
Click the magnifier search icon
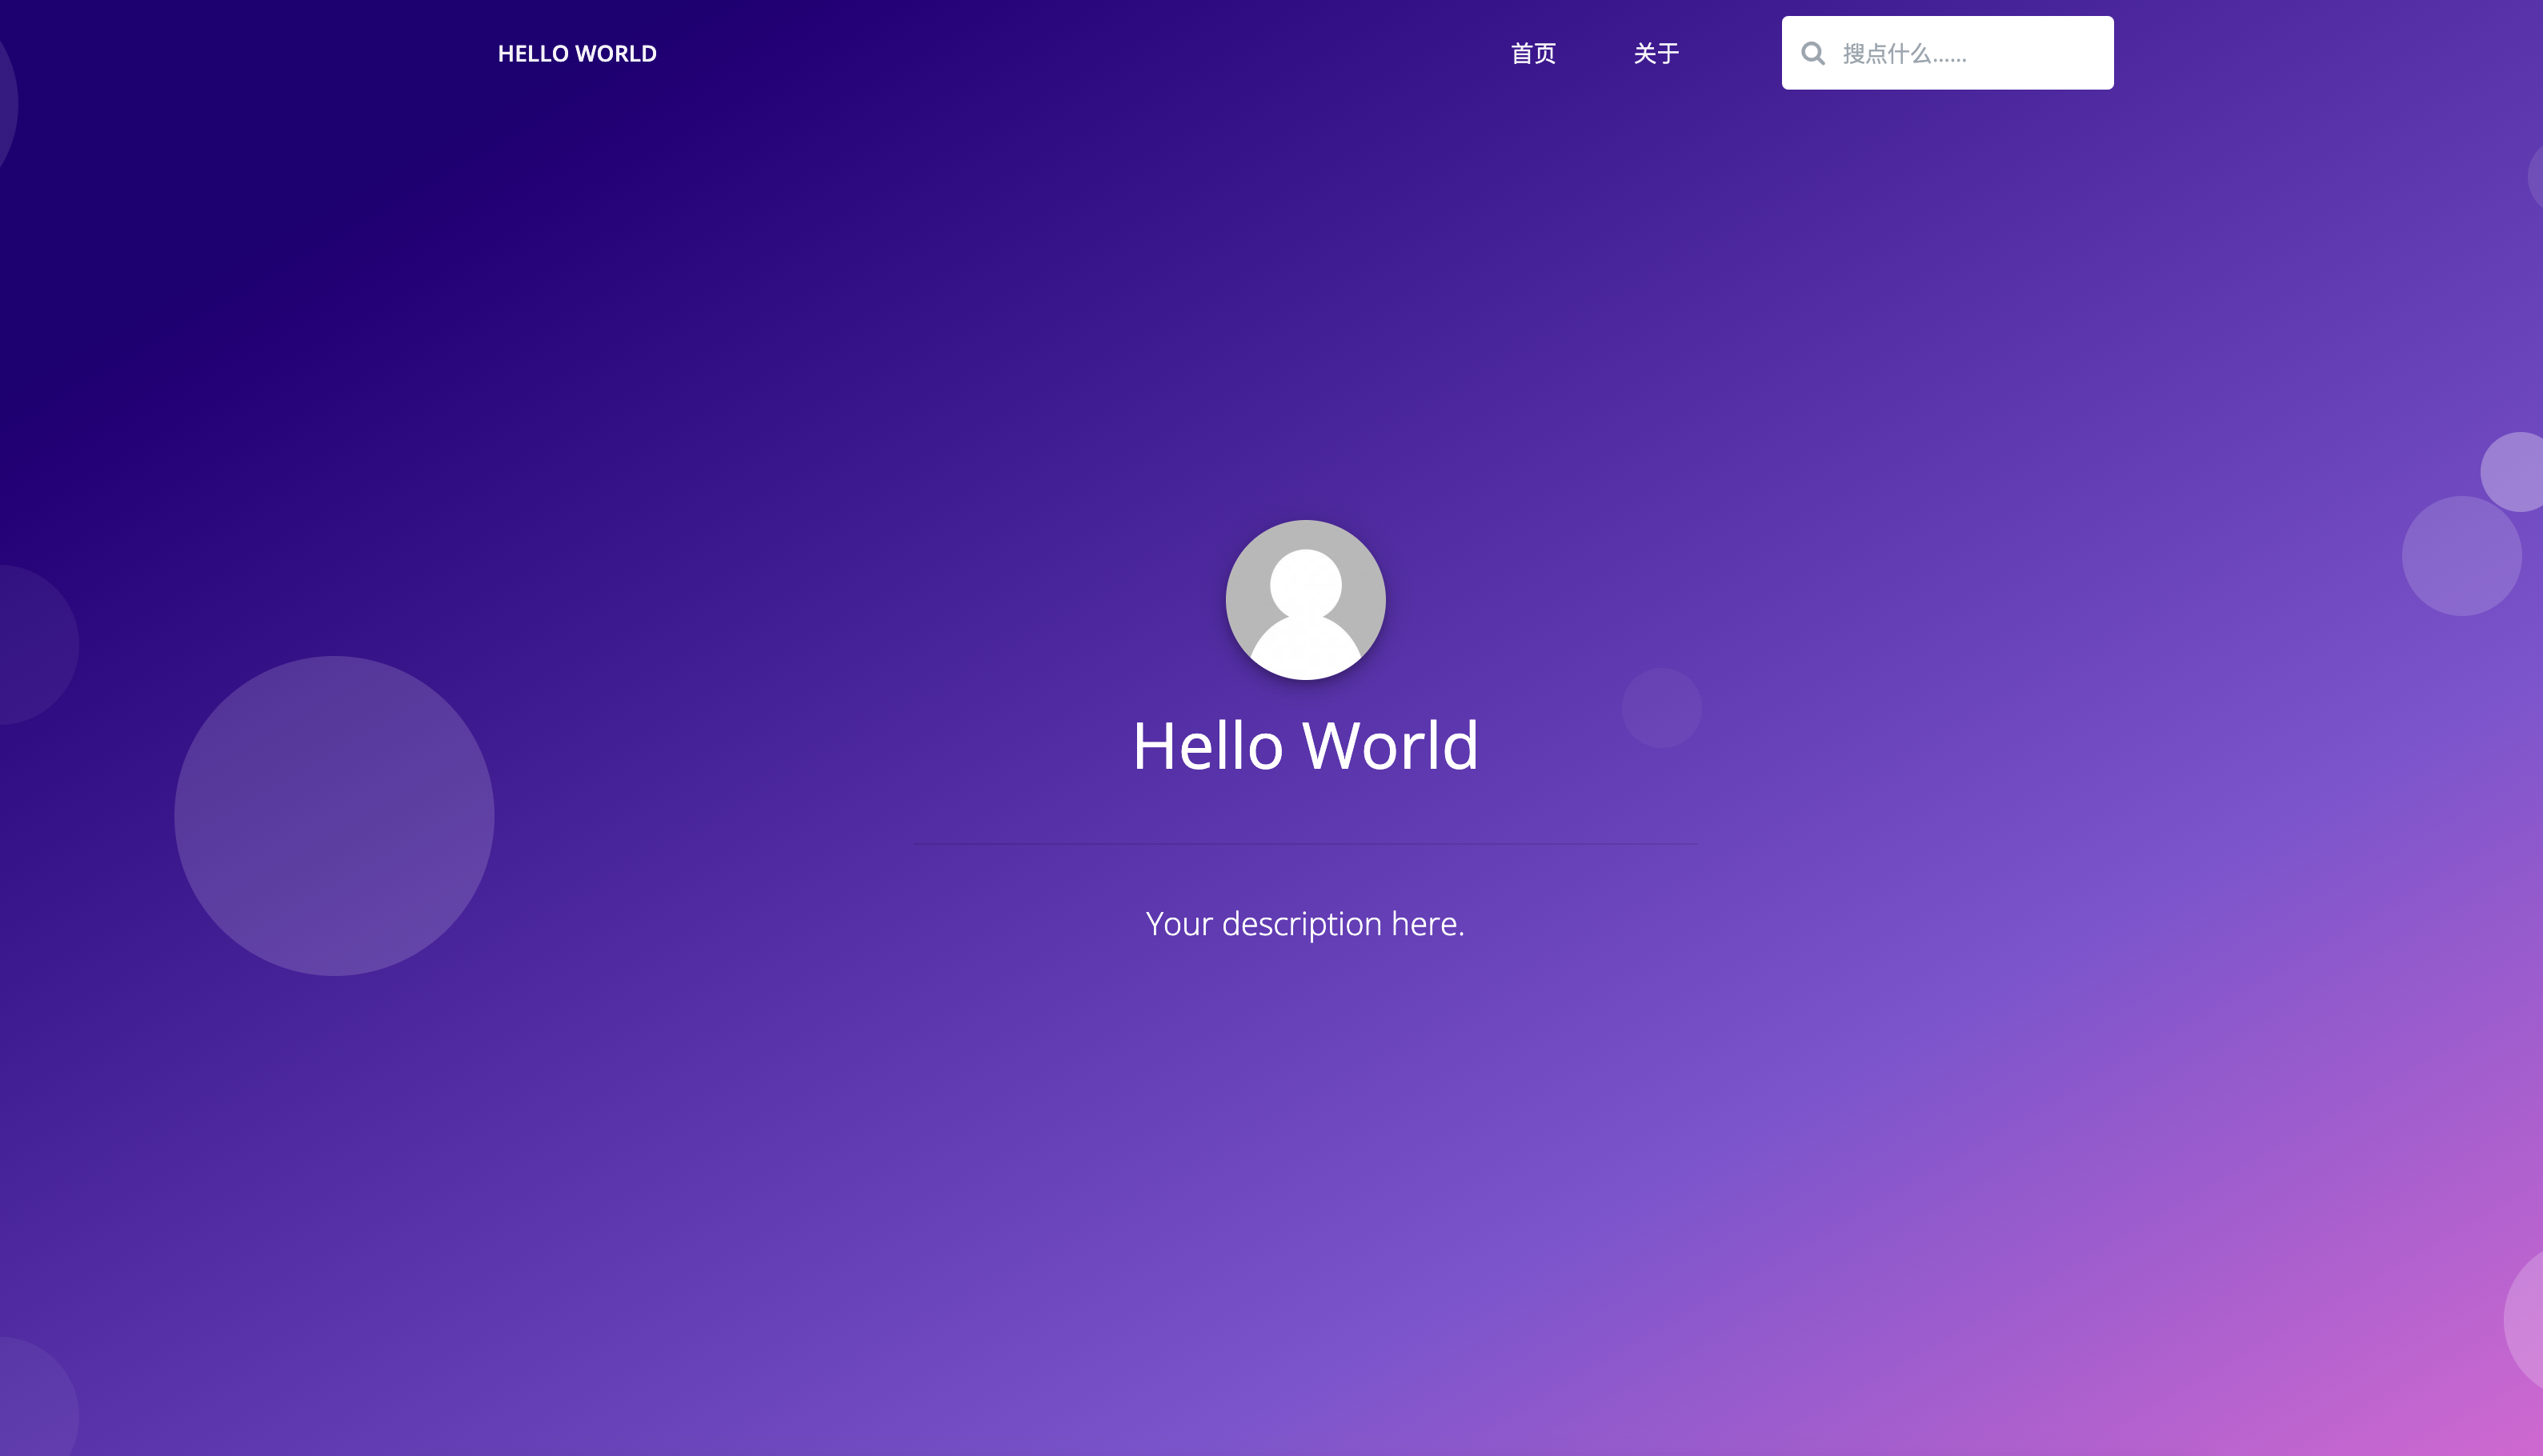coord(1813,53)
